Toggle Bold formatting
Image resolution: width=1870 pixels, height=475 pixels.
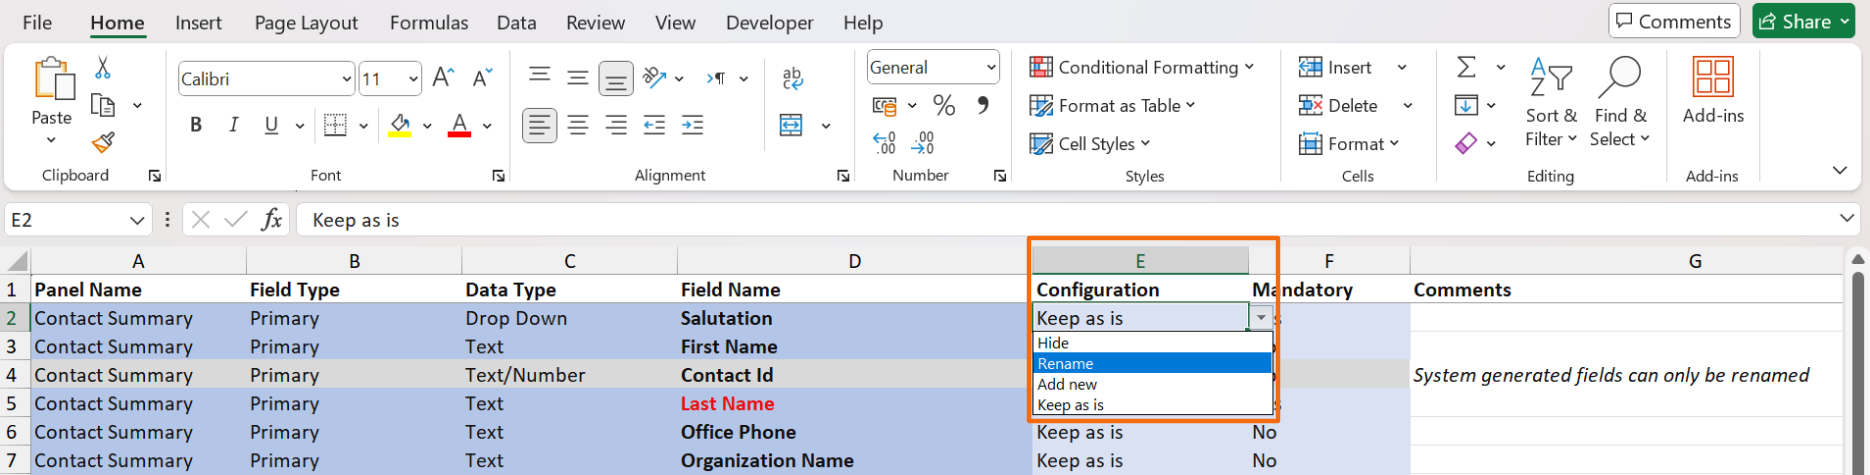pyautogui.click(x=196, y=125)
